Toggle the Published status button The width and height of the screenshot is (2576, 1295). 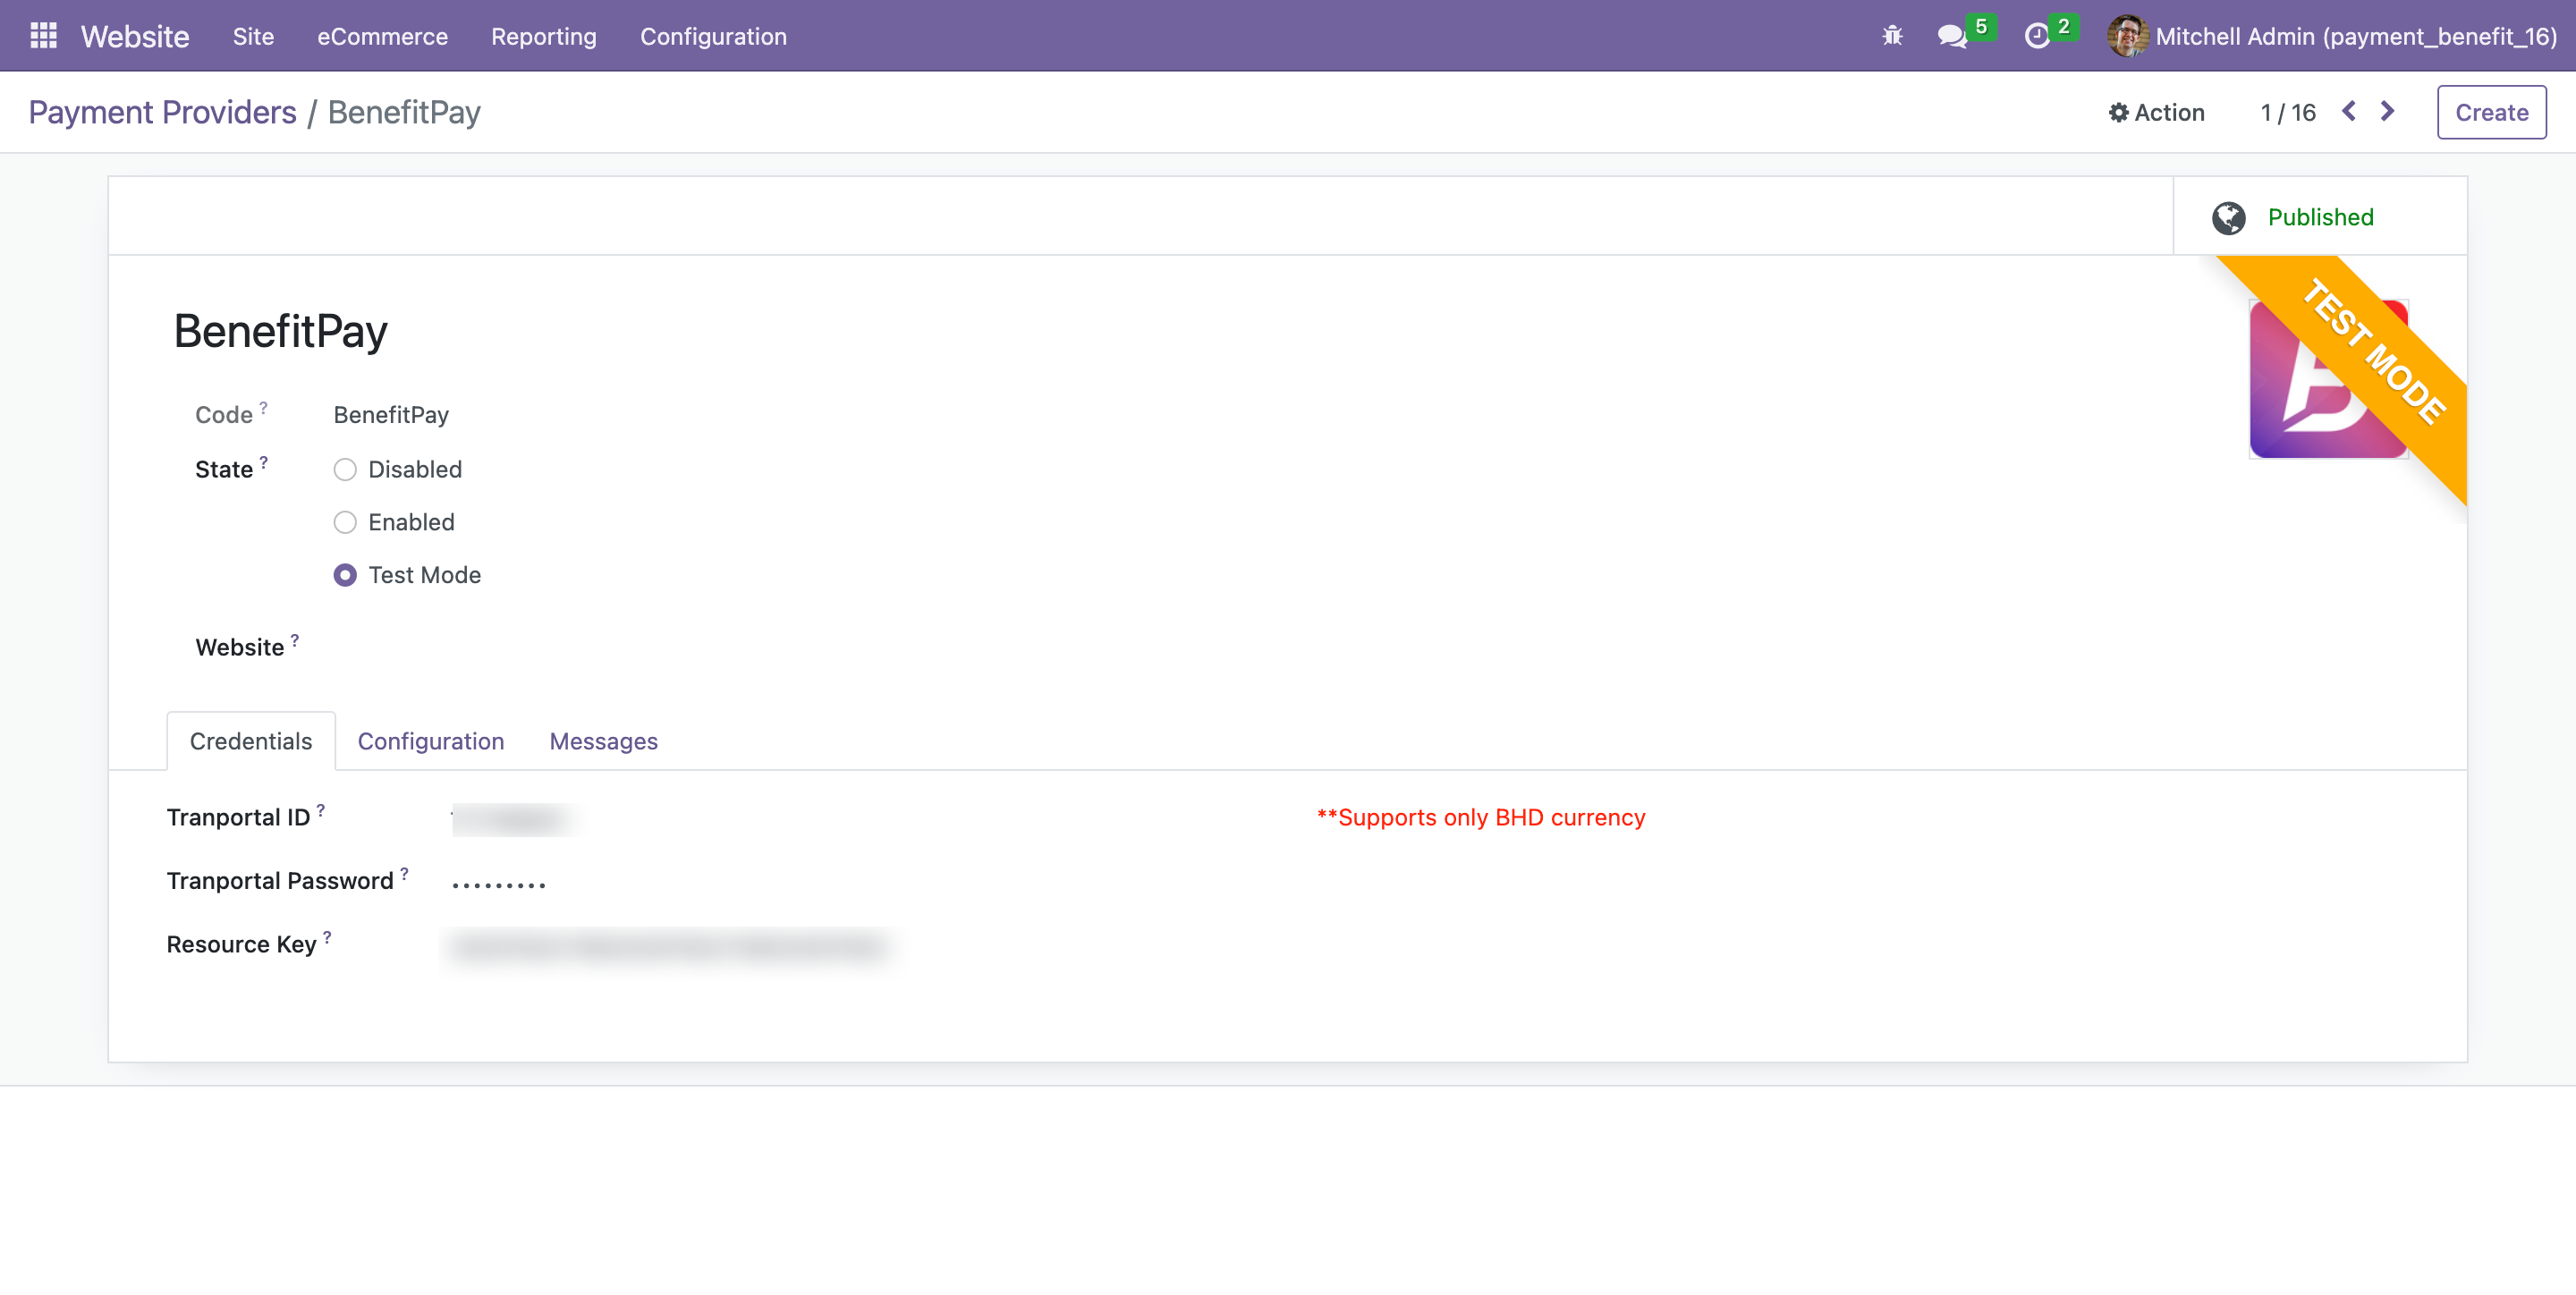[2319, 217]
